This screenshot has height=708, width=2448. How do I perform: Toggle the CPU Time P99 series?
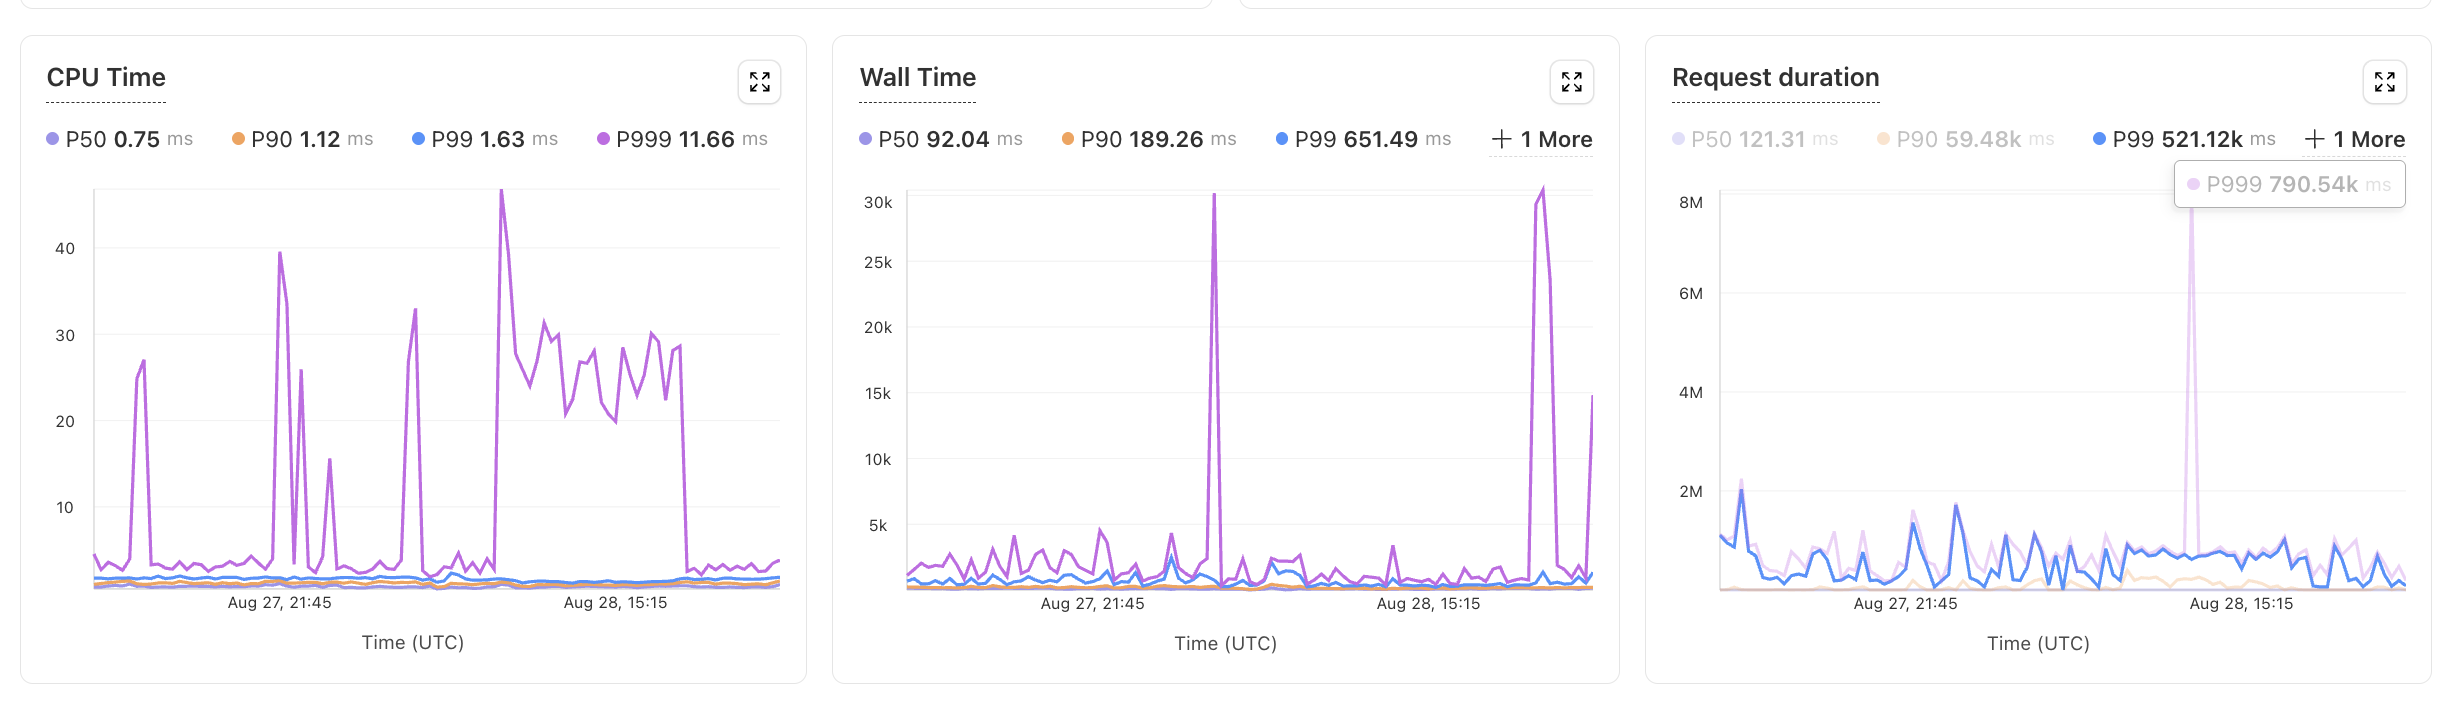[x=484, y=139]
